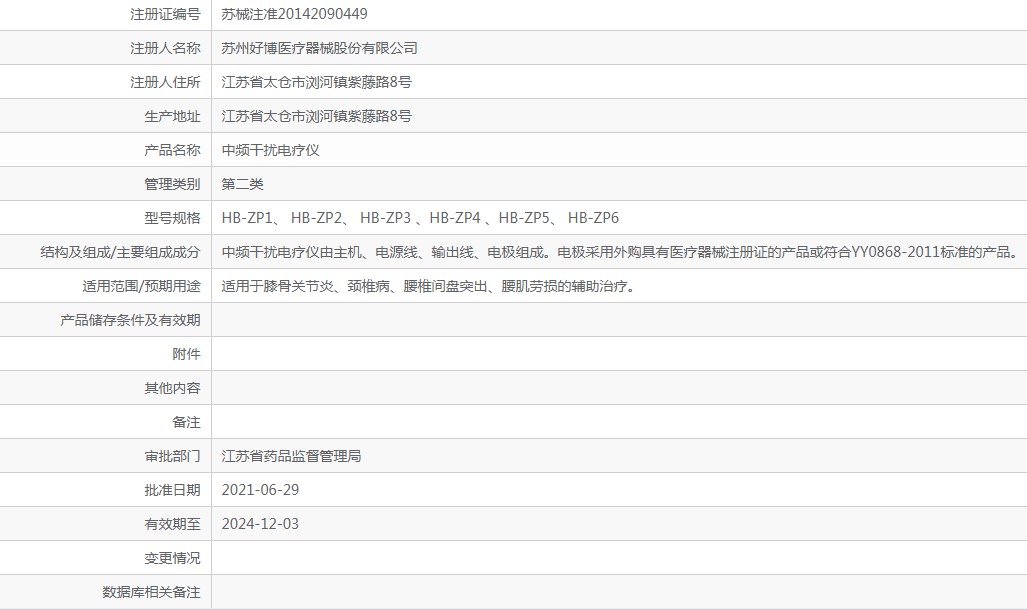Click the 结构及组成/主要组成成分 label

tap(121, 252)
